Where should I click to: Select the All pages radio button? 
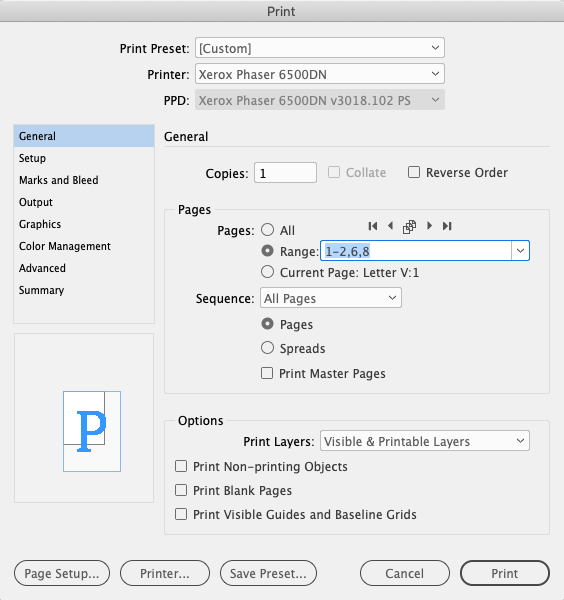click(x=267, y=230)
